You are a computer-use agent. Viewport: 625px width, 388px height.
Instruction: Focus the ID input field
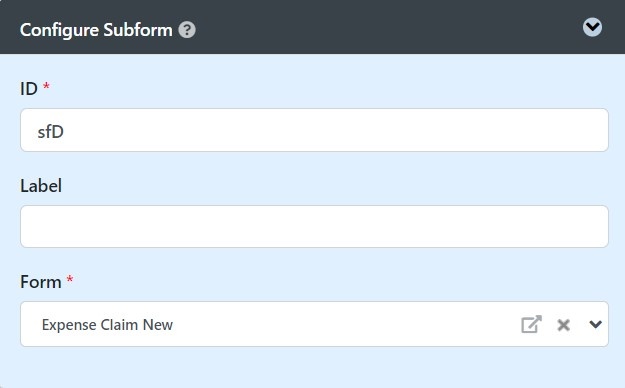pyautogui.click(x=314, y=130)
